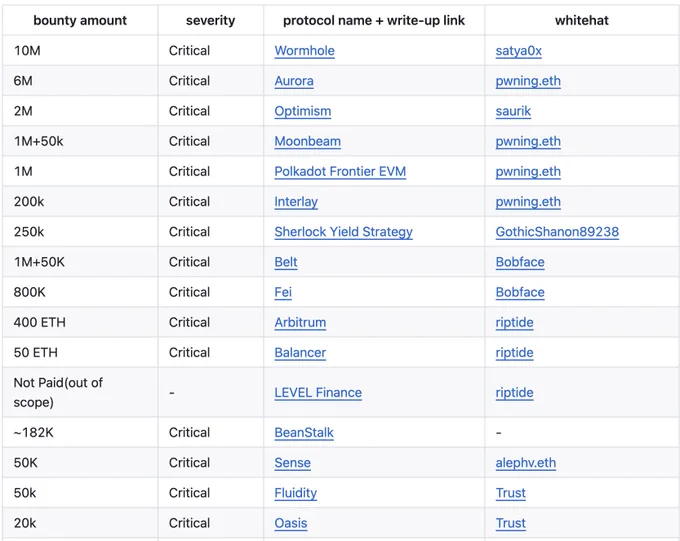The image size is (680, 541).
Task: Select the 'bounty amount' column header
Action: pyautogui.click(x=80, y=20)
